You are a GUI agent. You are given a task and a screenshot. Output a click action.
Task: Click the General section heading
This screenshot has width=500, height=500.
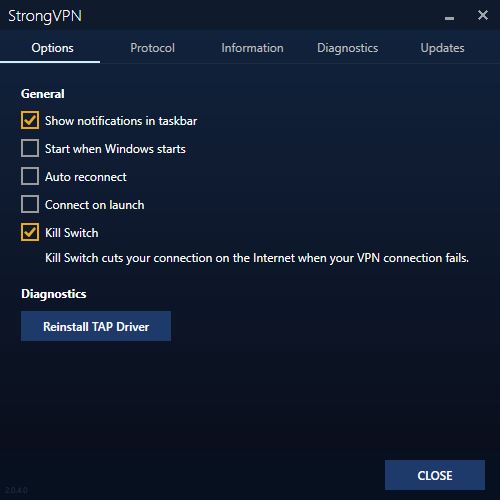43,94
